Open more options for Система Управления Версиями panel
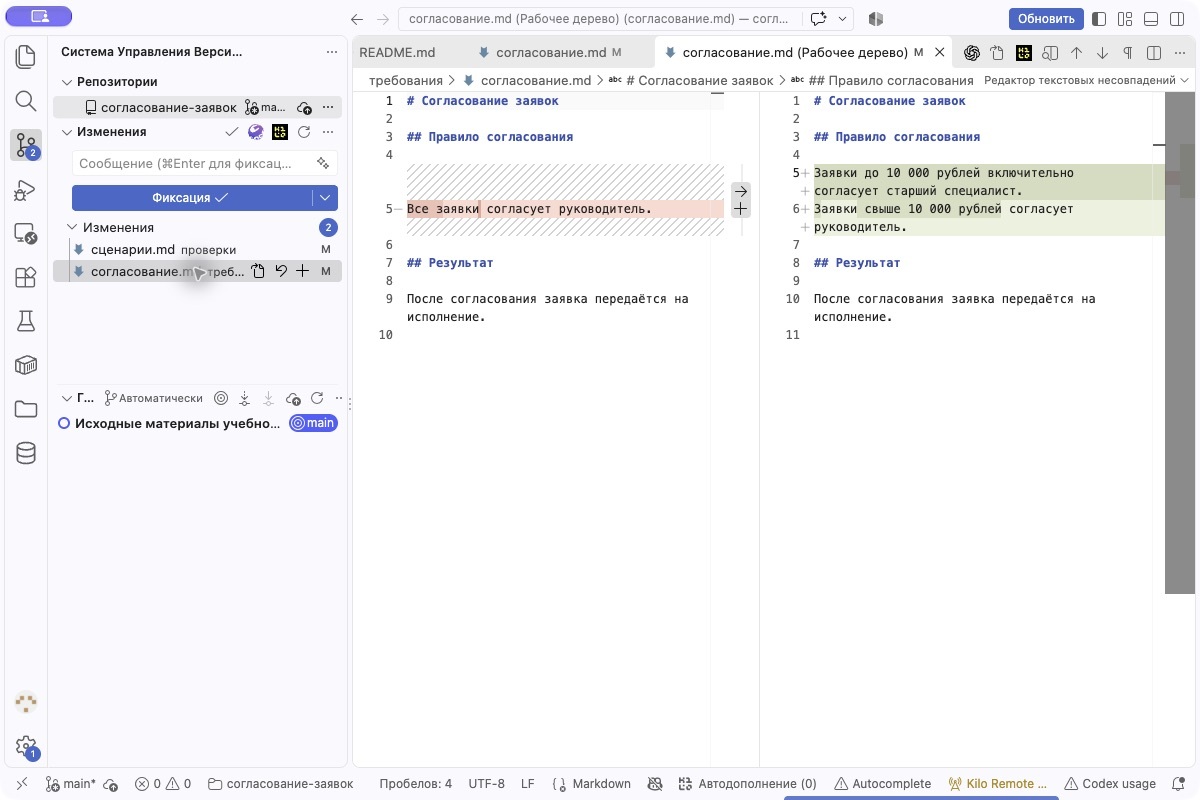This screenshot has height=800, width=1200. click(x=332, y=52)
